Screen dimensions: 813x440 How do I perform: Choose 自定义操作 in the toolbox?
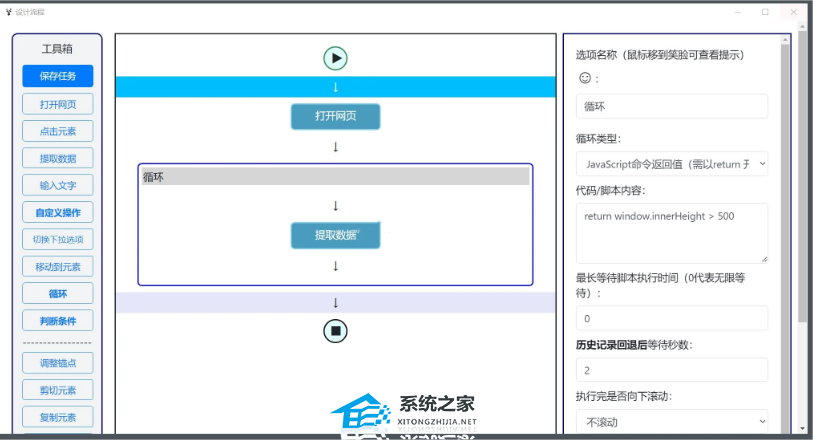pyautogui.click(x=58, y=212)
